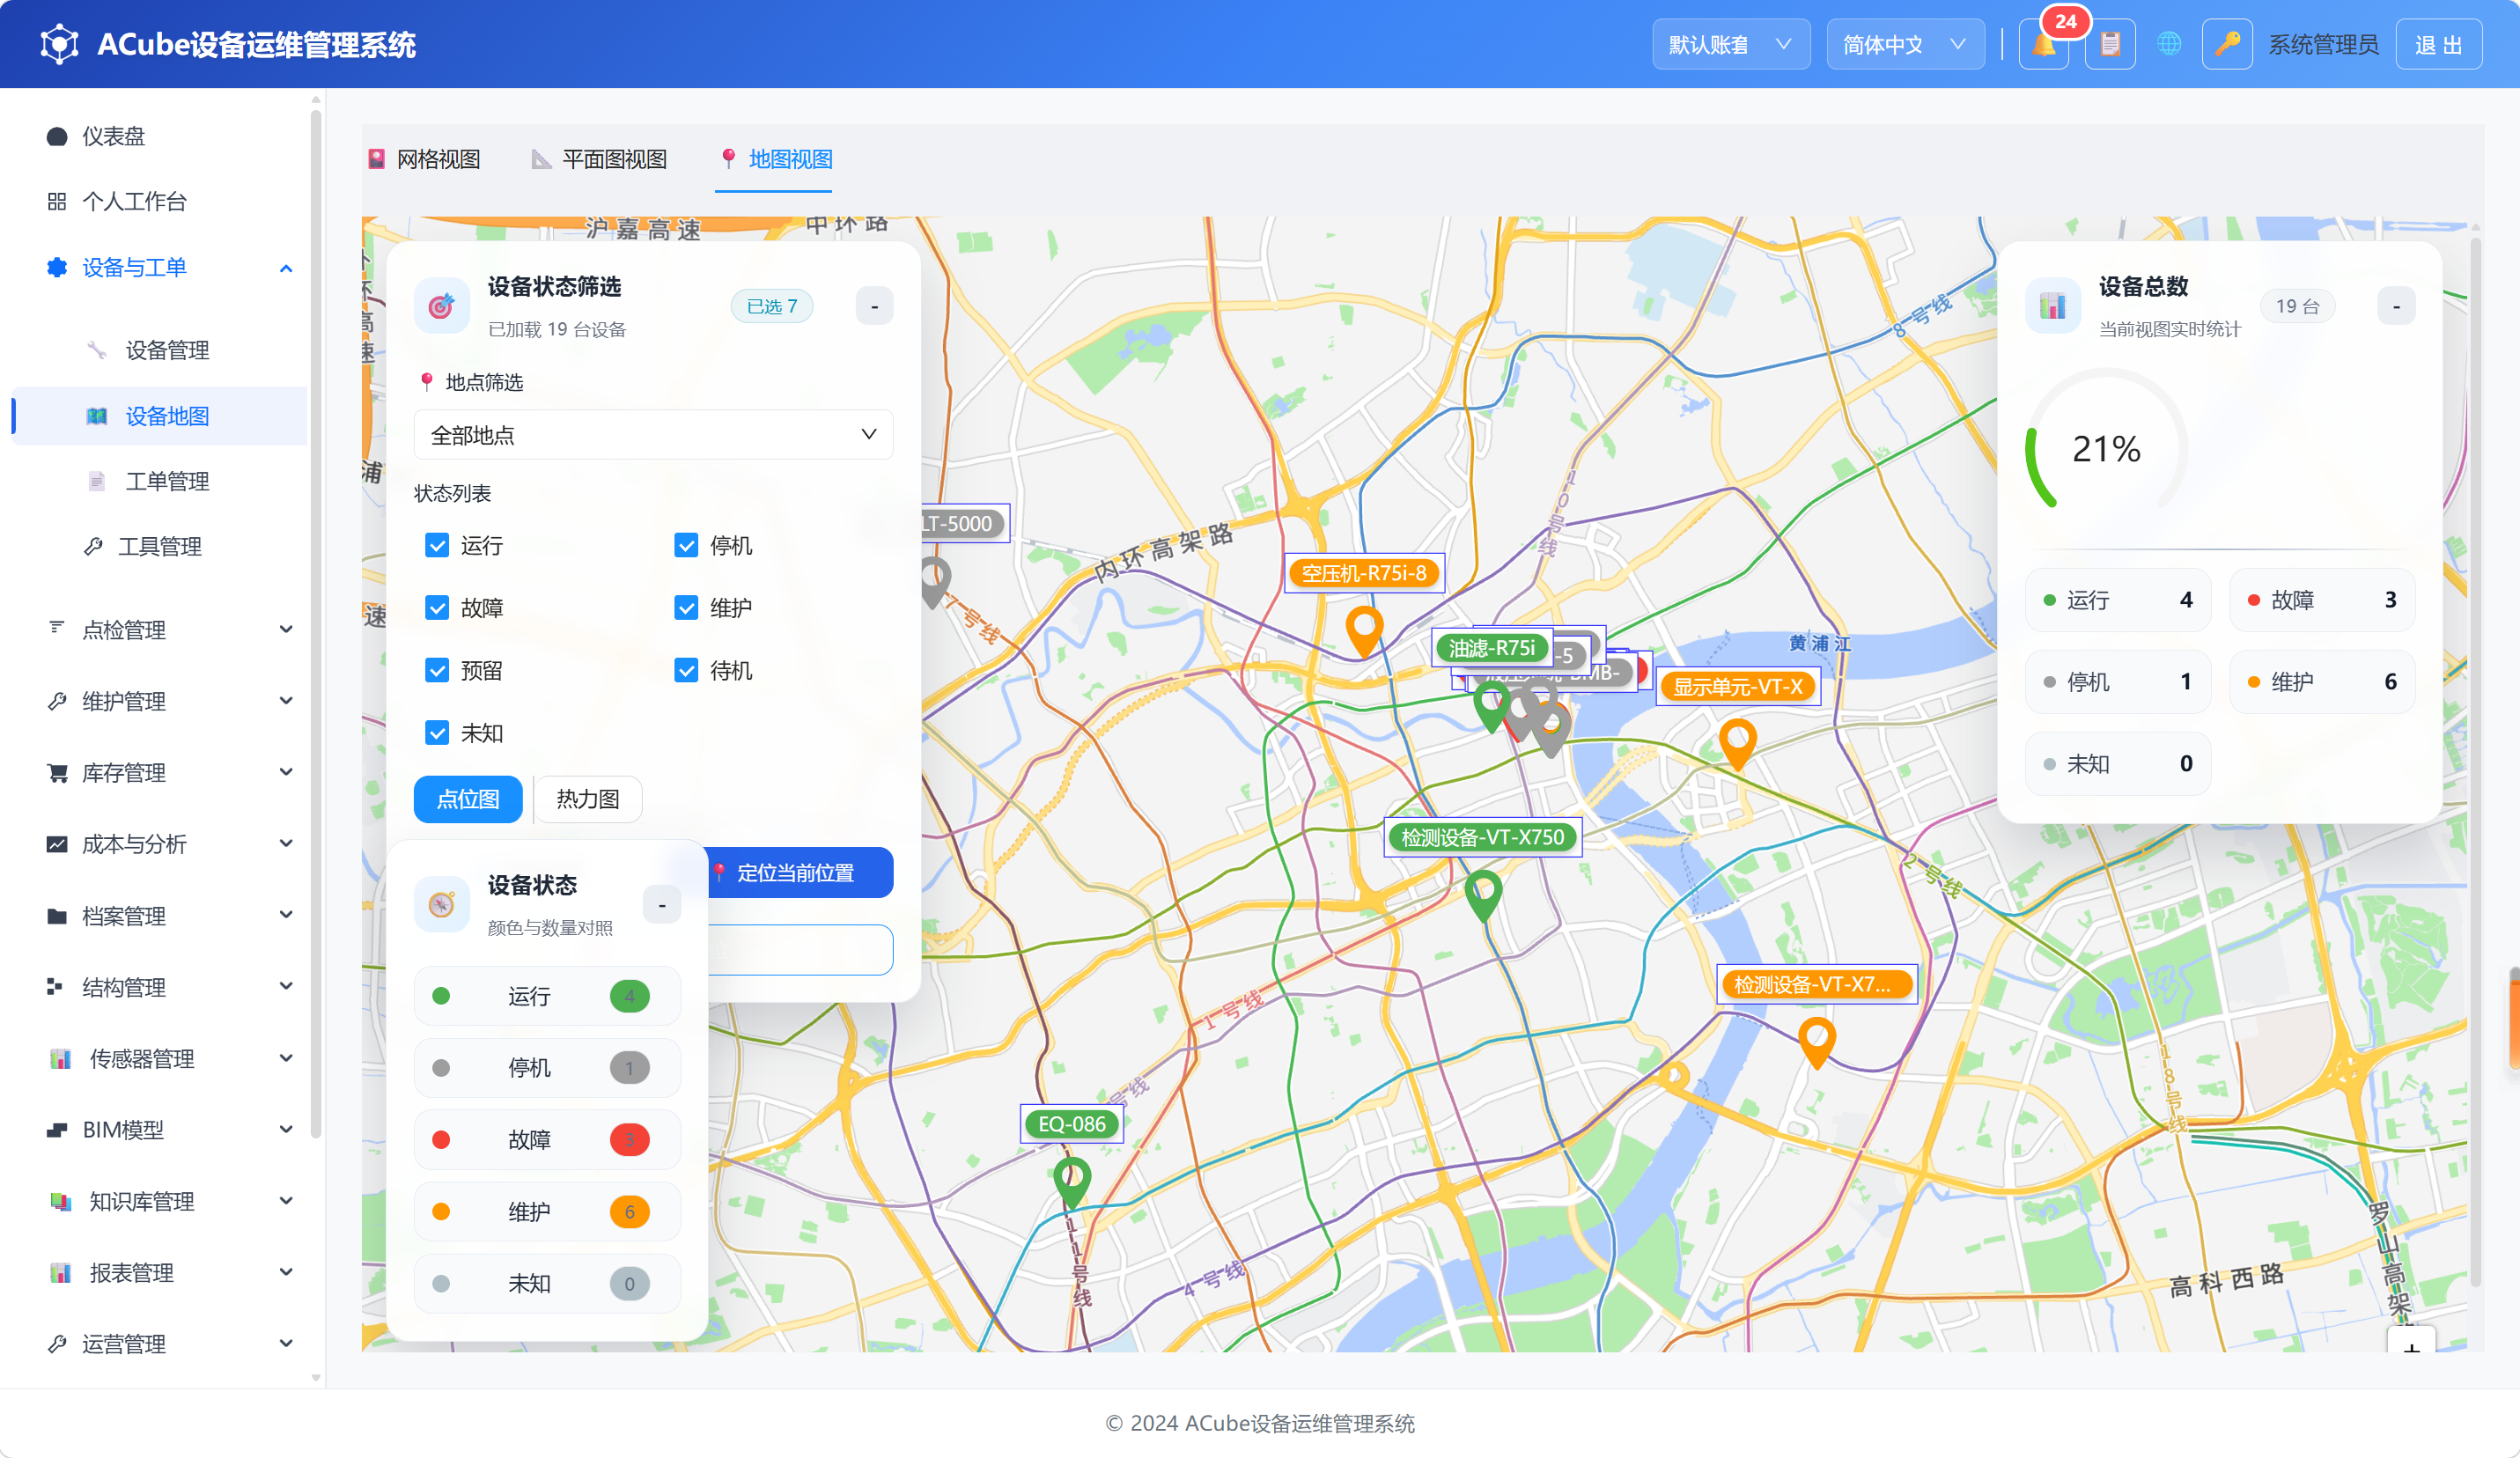
Task: Uncheck the 运行 status checkbox
Action: pyautogui.click(x=436, y=545)
